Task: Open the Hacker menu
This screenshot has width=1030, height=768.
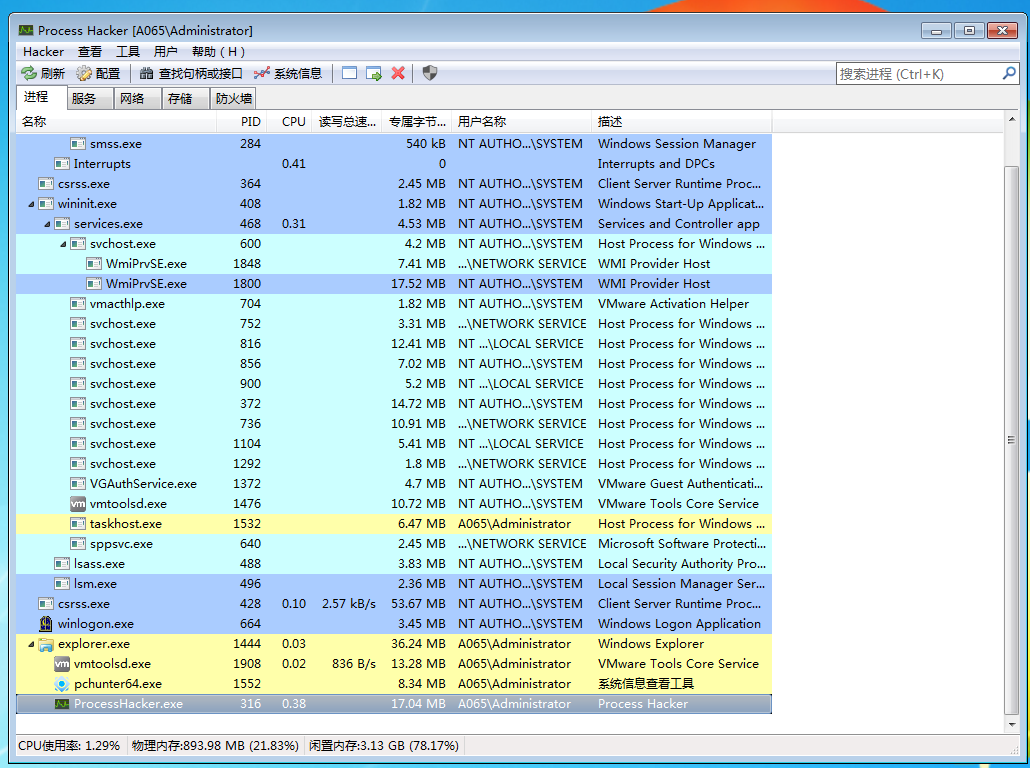Action: coord(43,51)
